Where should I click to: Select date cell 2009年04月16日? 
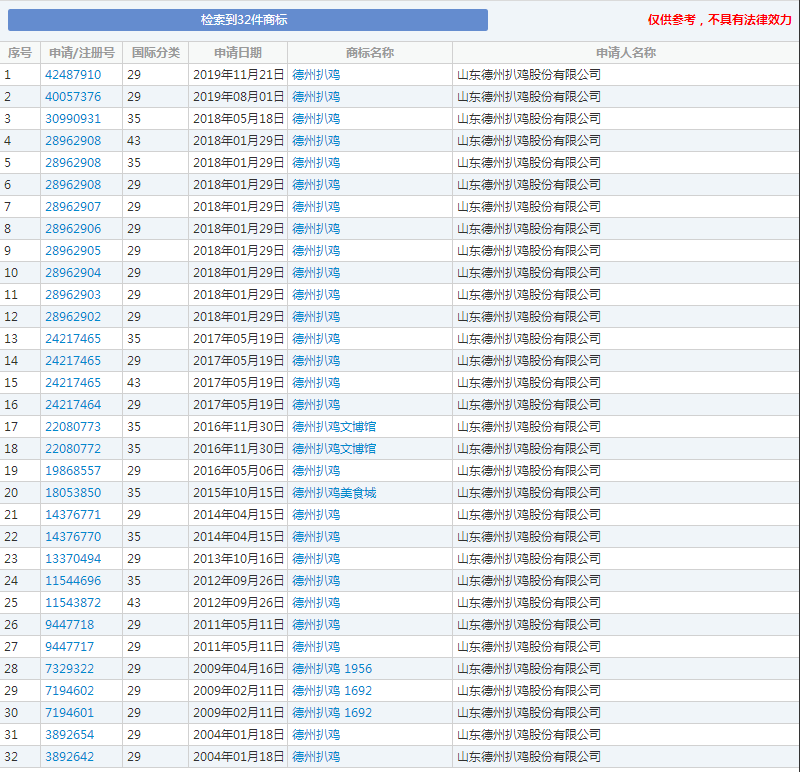[238, 669]
